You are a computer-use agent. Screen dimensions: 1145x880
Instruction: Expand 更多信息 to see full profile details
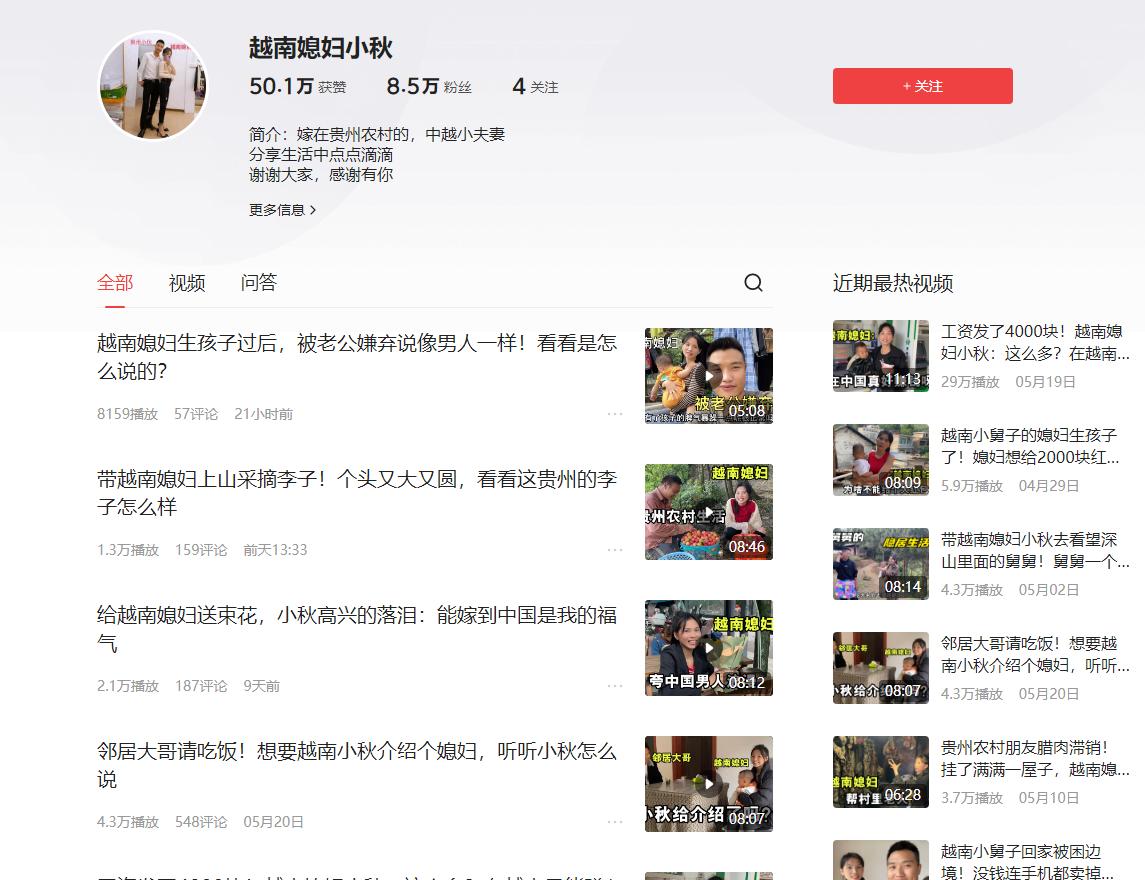tap(280, 209)
